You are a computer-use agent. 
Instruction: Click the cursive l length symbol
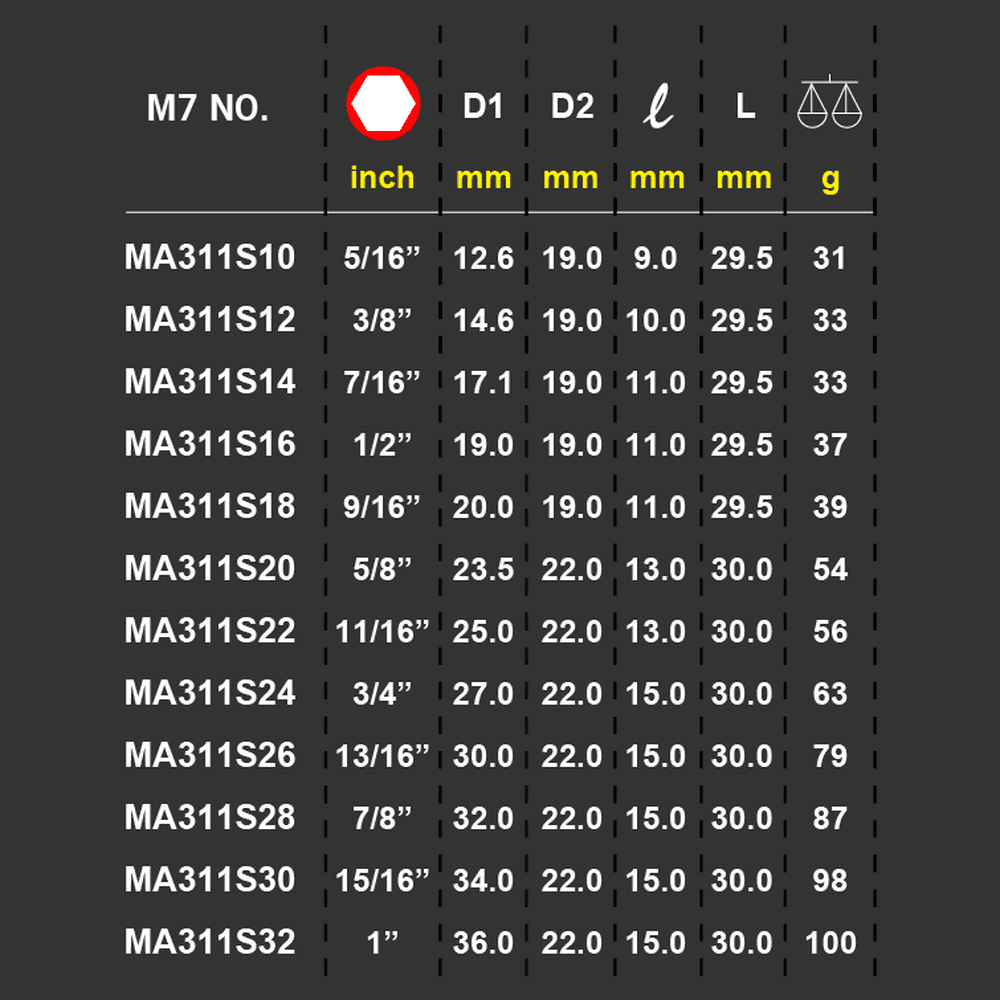tap(658, 106)
